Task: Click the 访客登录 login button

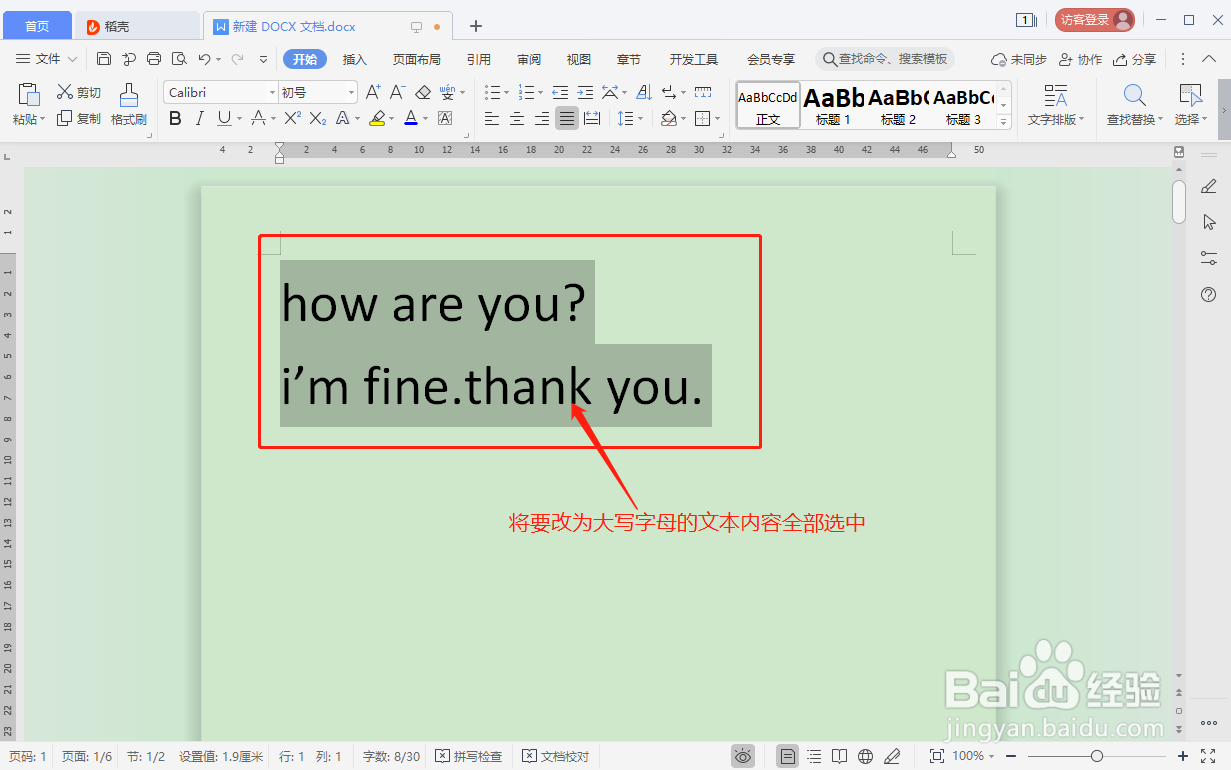Action: point(1095,20)
